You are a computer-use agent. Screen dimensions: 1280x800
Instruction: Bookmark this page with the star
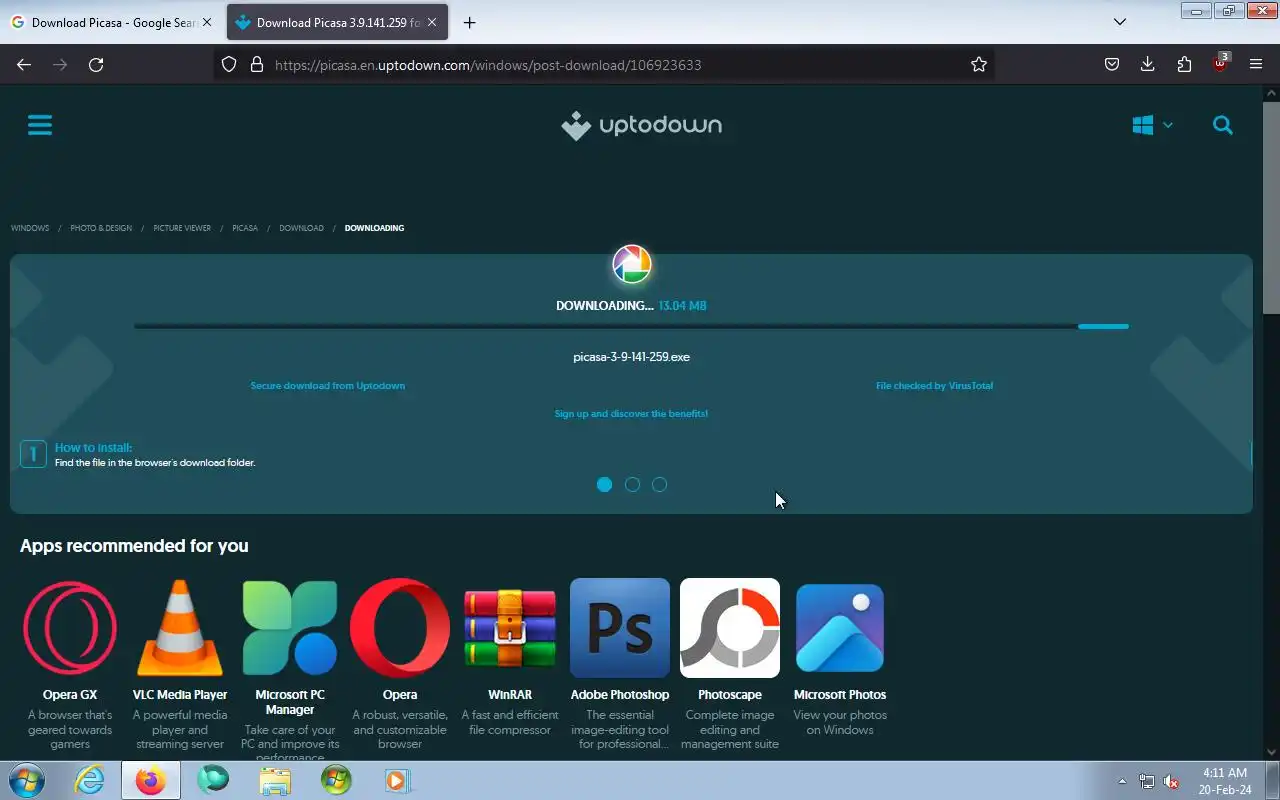[x=979, y=64]
